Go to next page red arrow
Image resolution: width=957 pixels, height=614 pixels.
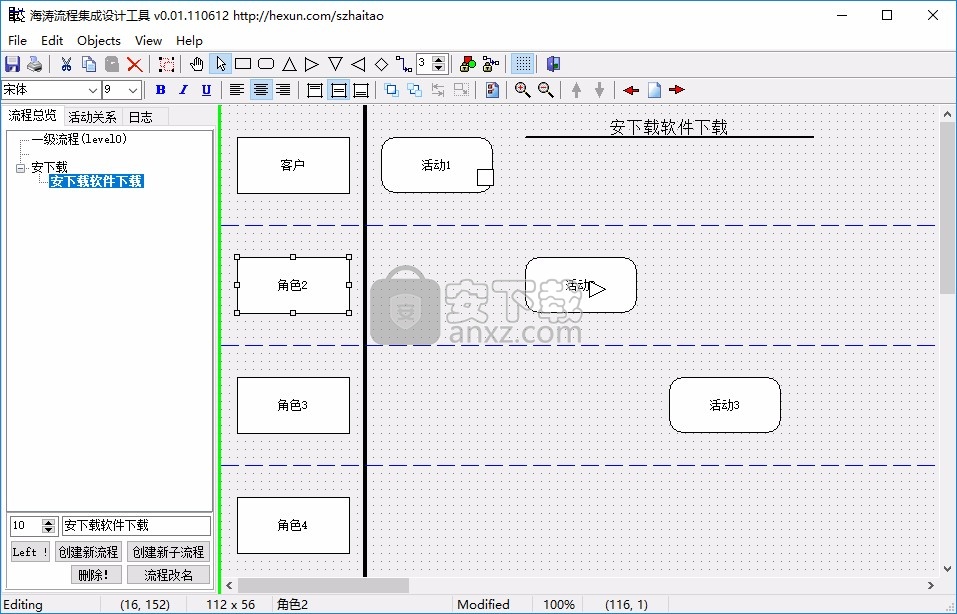(x=677, y=90)
